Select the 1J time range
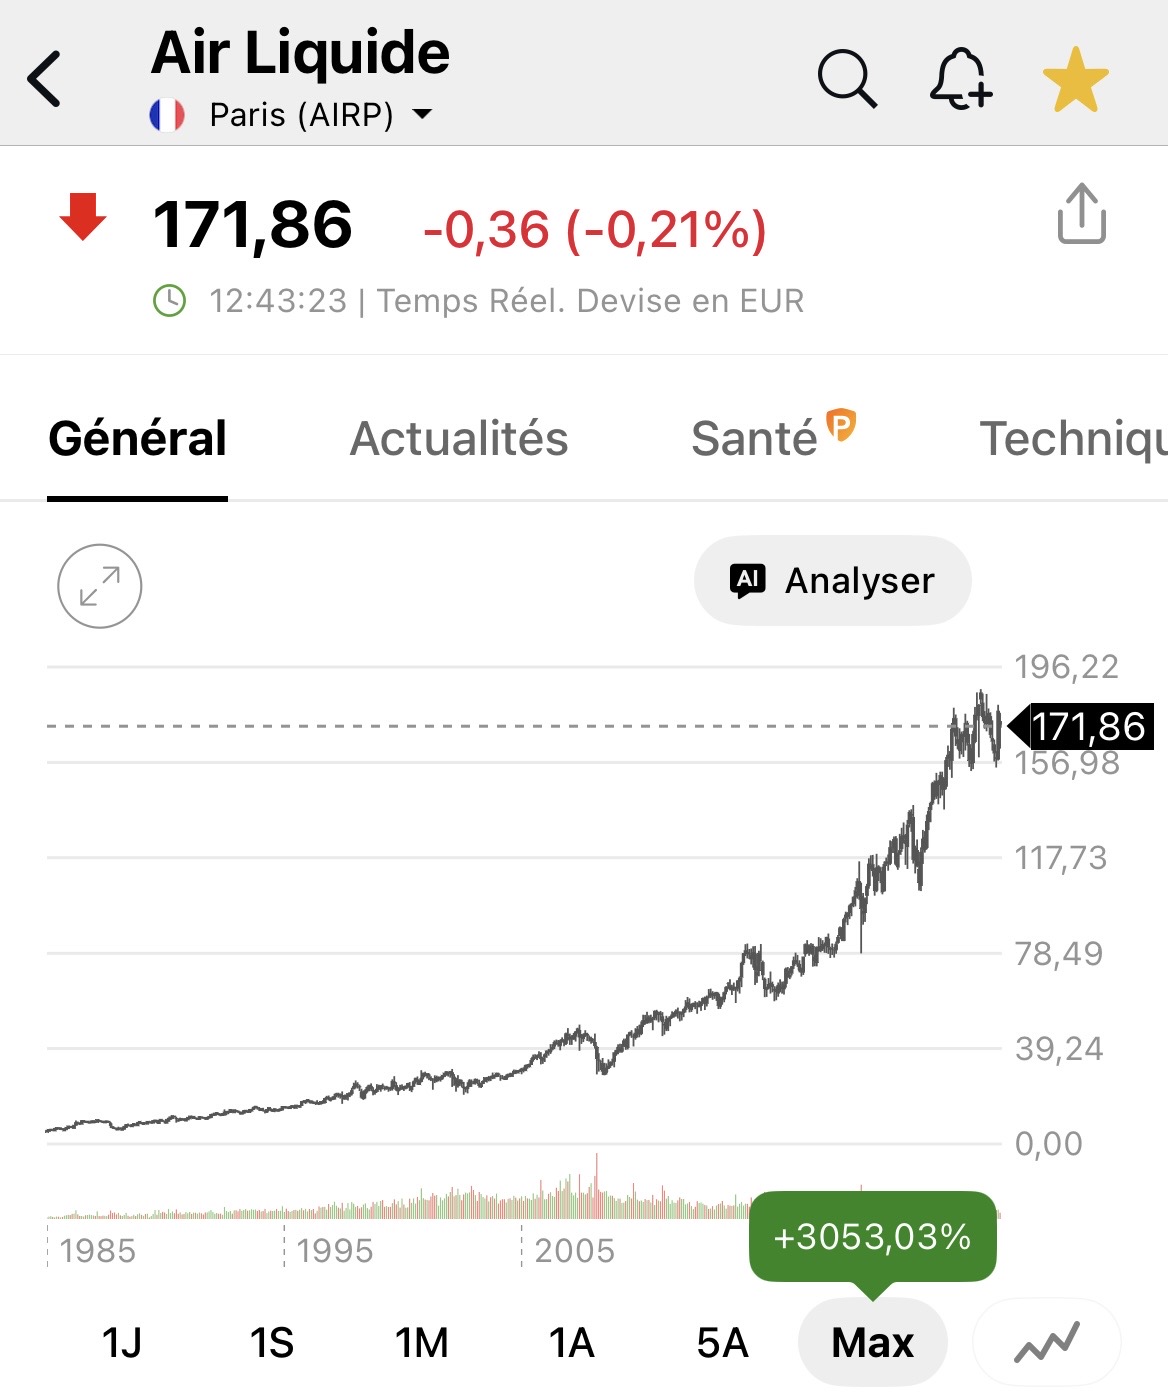 point(122,1342)
